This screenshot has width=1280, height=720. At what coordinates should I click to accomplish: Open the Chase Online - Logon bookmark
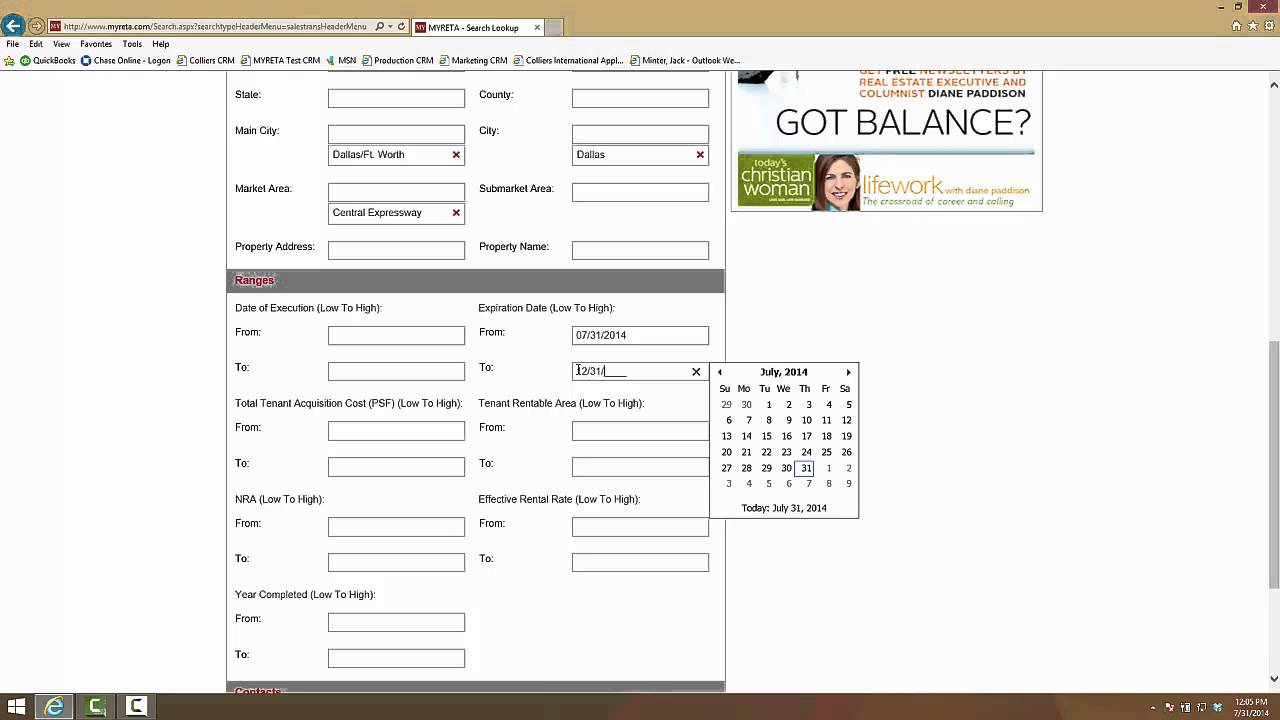126,60
